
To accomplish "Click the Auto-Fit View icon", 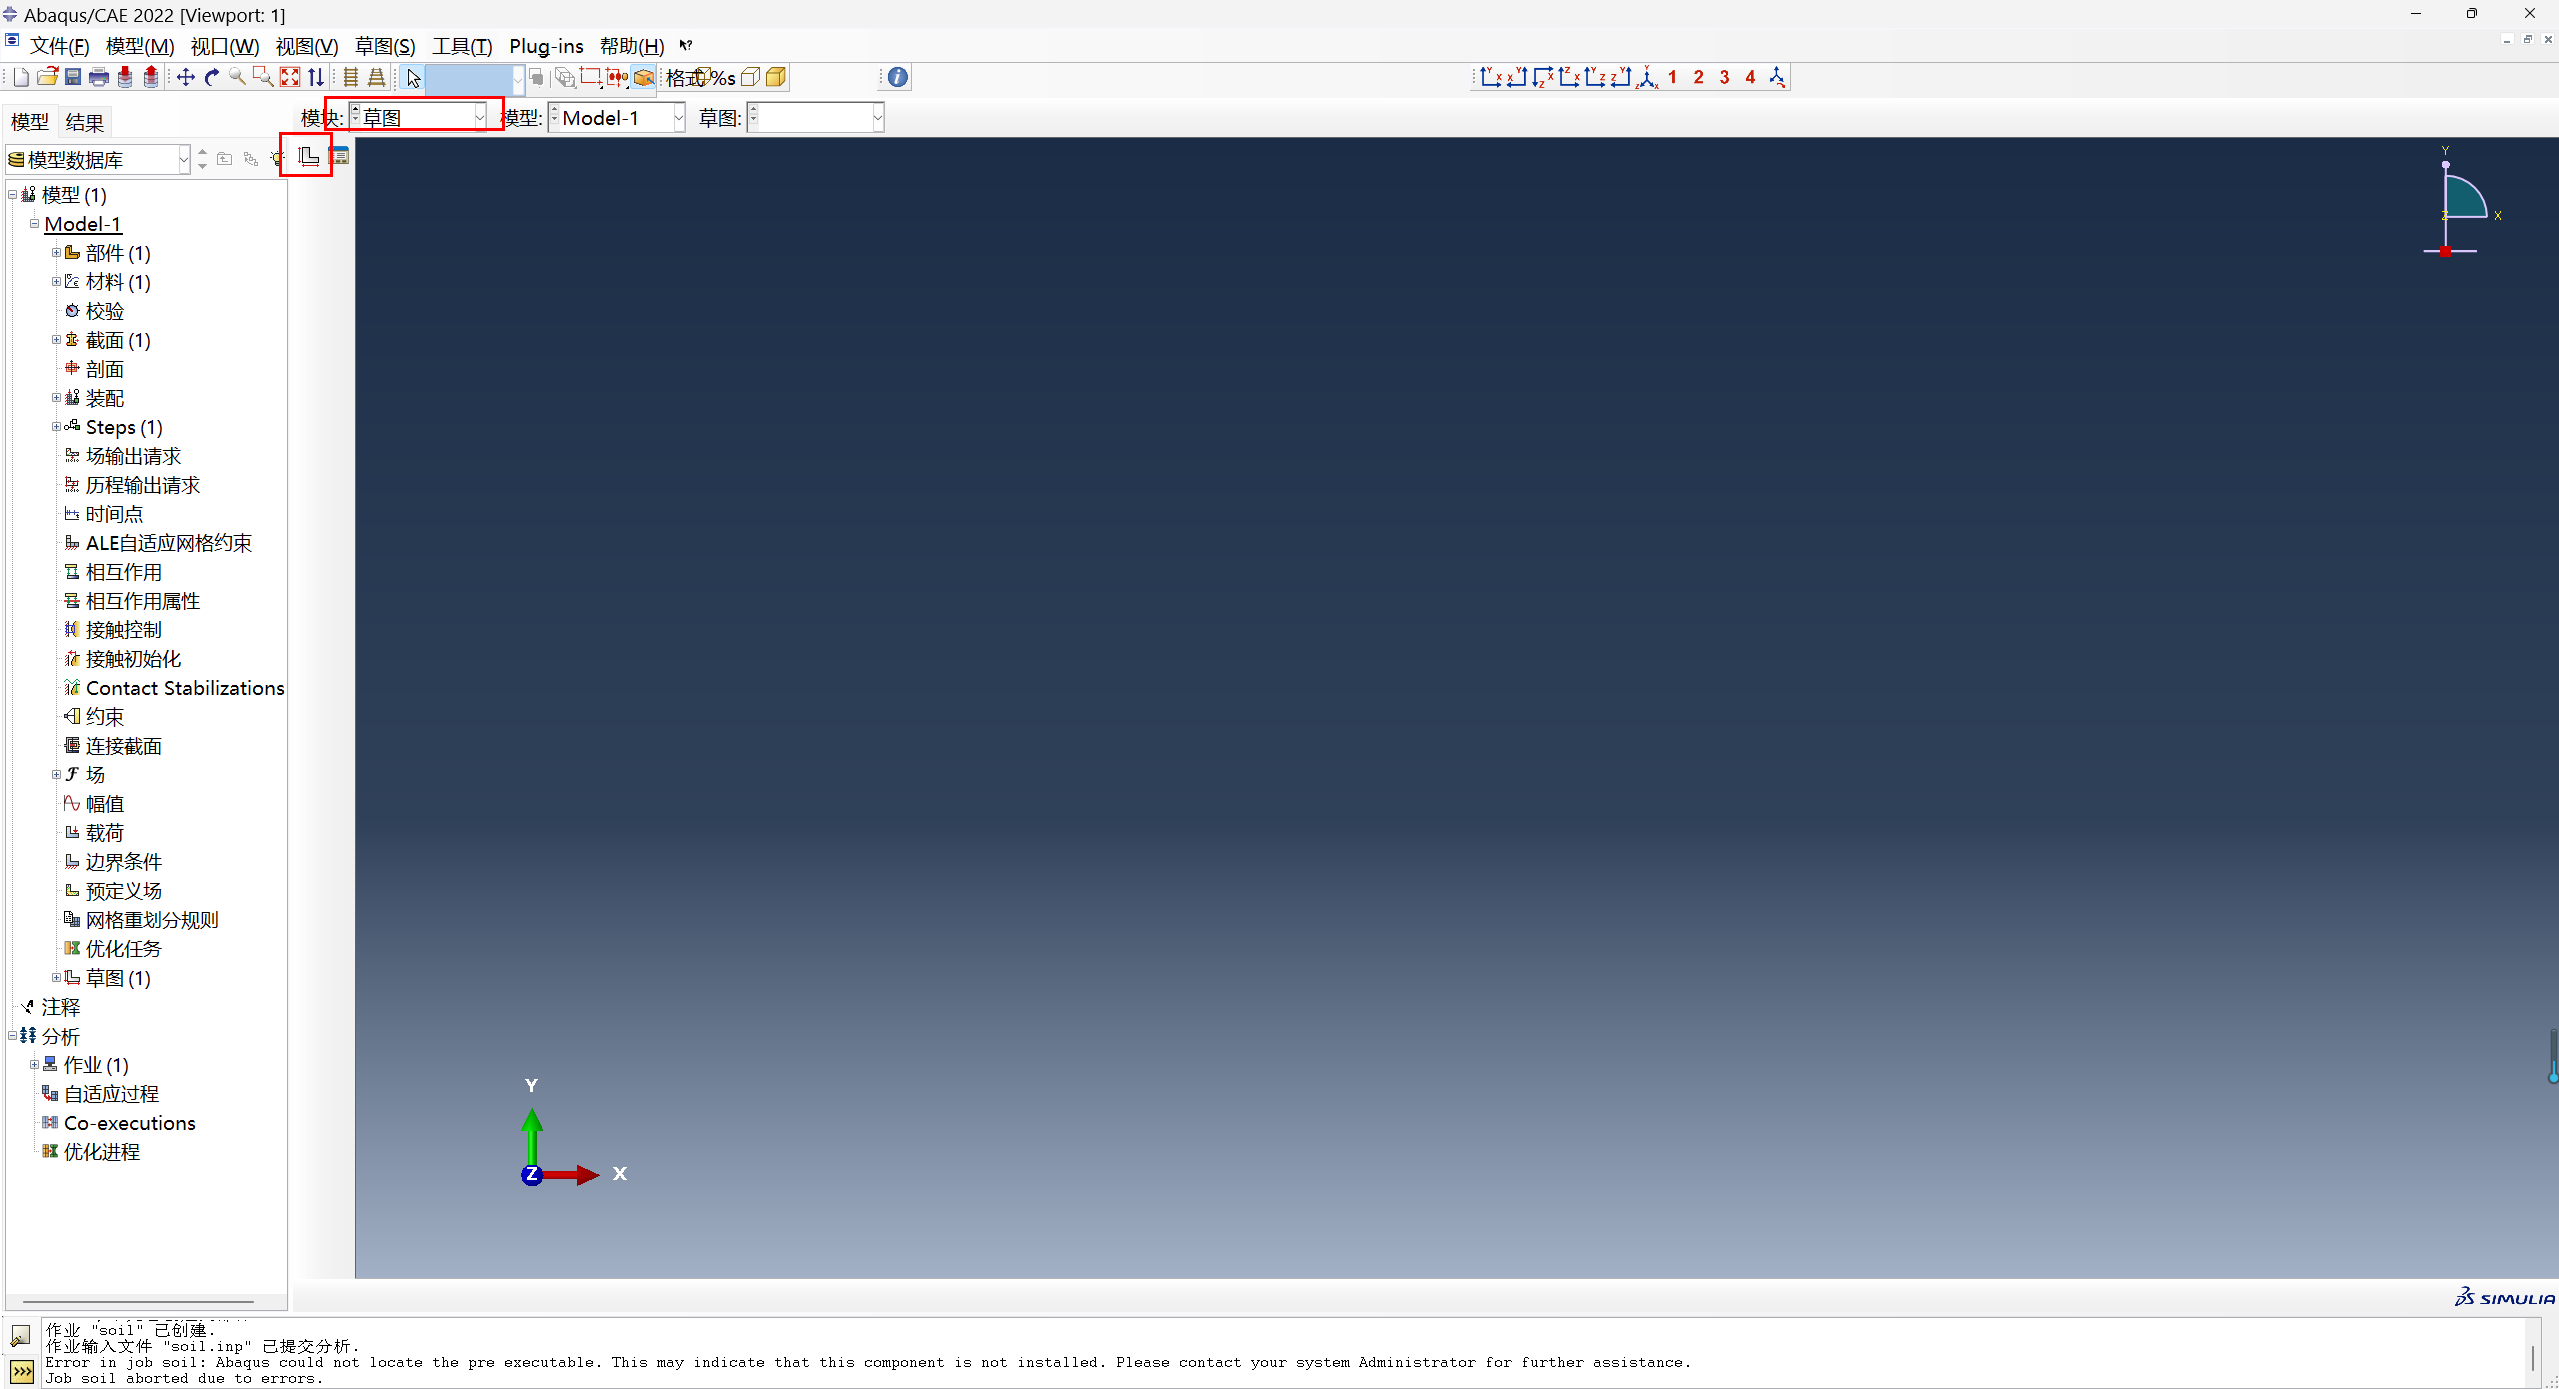I will pos(290,77).
